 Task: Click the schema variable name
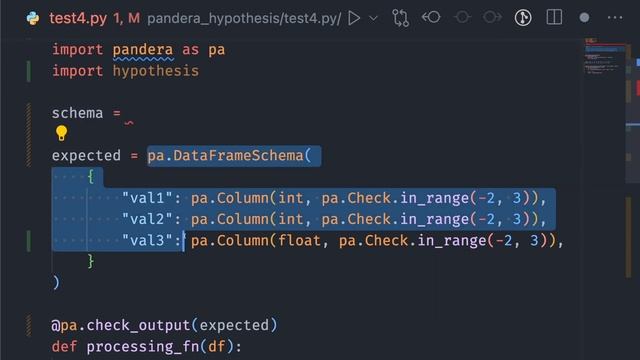point(77,113)
